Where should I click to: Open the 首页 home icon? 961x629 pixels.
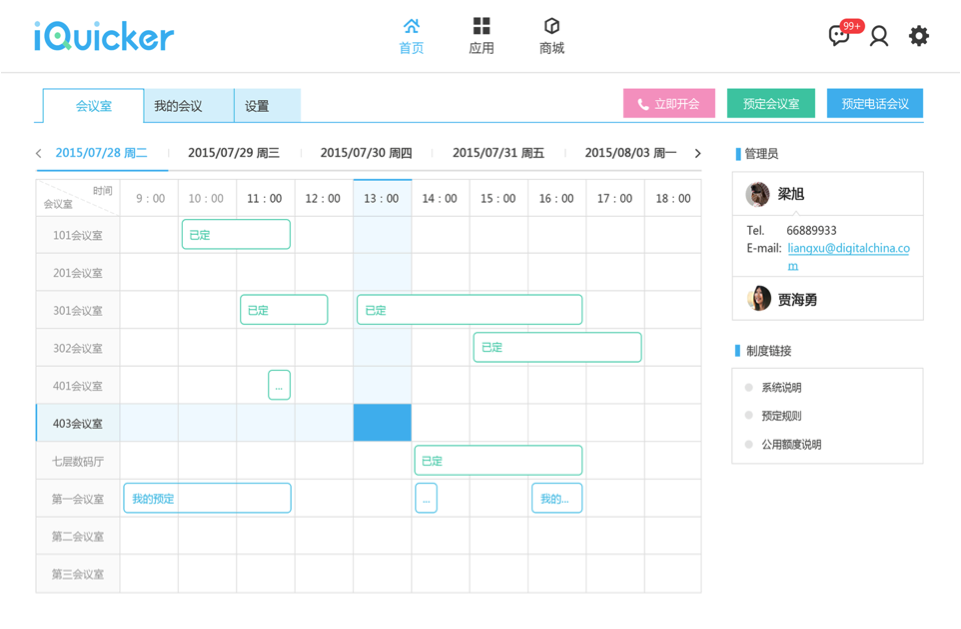411,27
